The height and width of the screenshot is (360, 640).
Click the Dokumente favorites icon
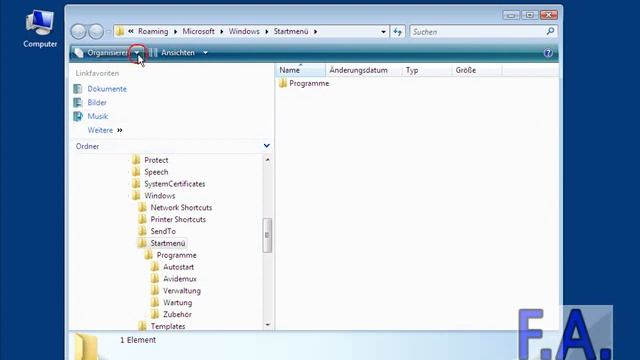[x=78, y=89]
